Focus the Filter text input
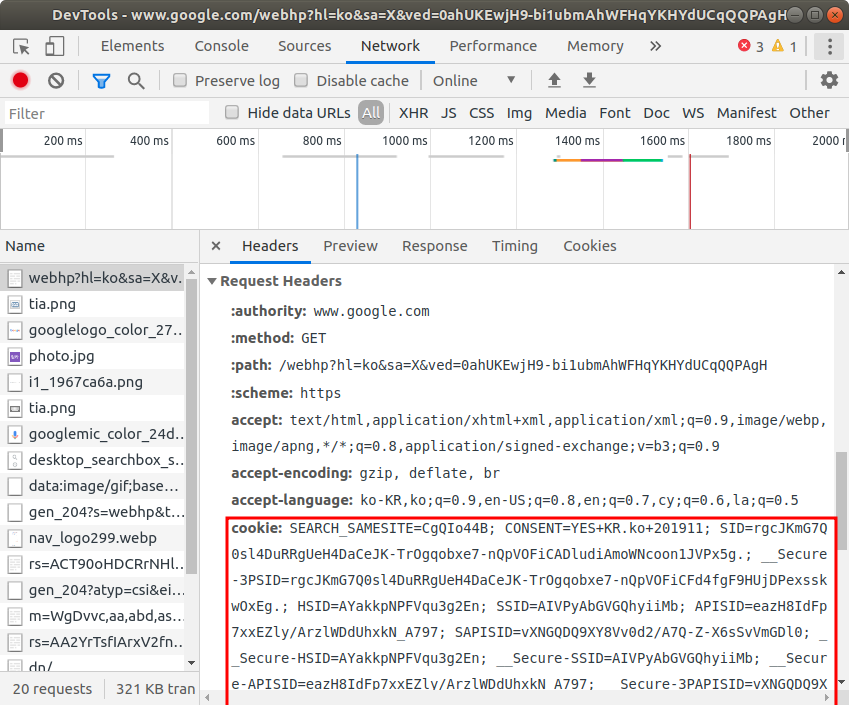 coord(107,113)
